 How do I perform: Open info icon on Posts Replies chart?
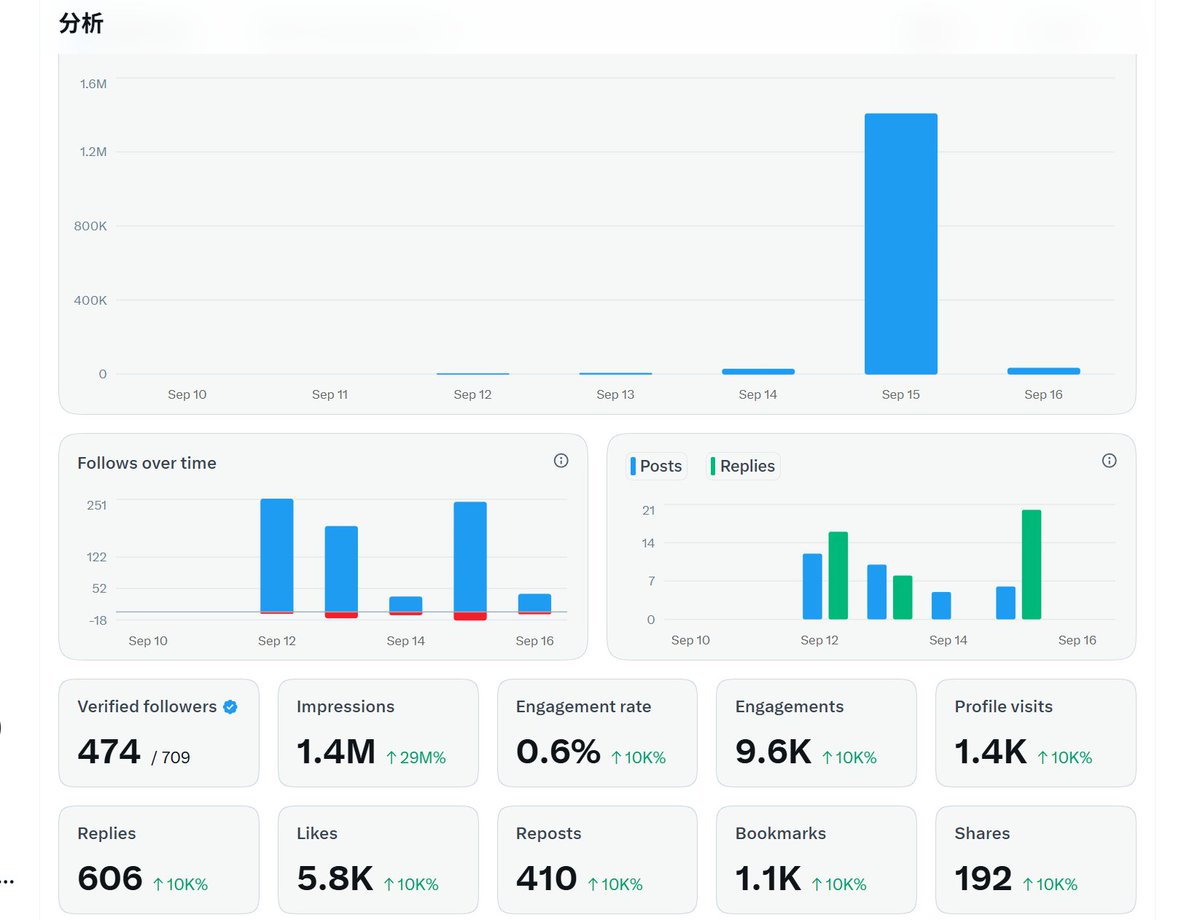tap(1109, 461)
